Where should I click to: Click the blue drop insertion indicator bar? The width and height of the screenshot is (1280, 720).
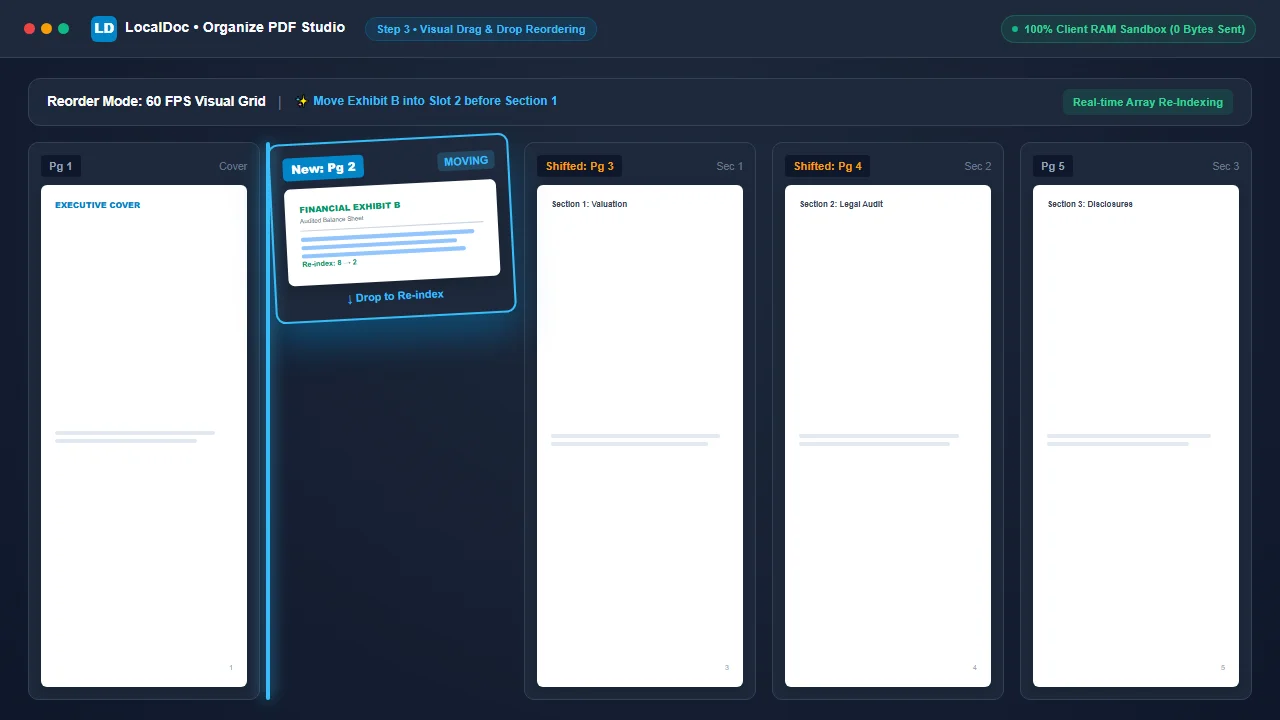pyautogui.click(x=268, y=420)
